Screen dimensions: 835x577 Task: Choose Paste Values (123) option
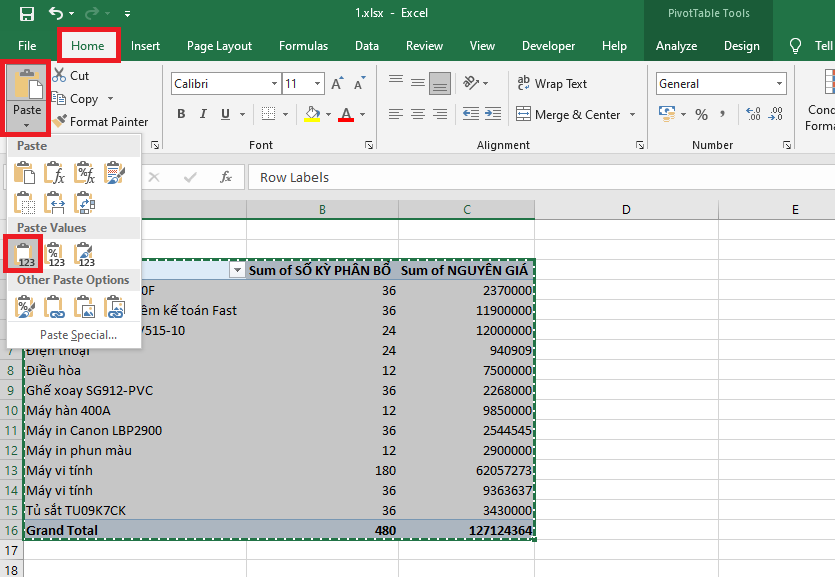[27, 254]
